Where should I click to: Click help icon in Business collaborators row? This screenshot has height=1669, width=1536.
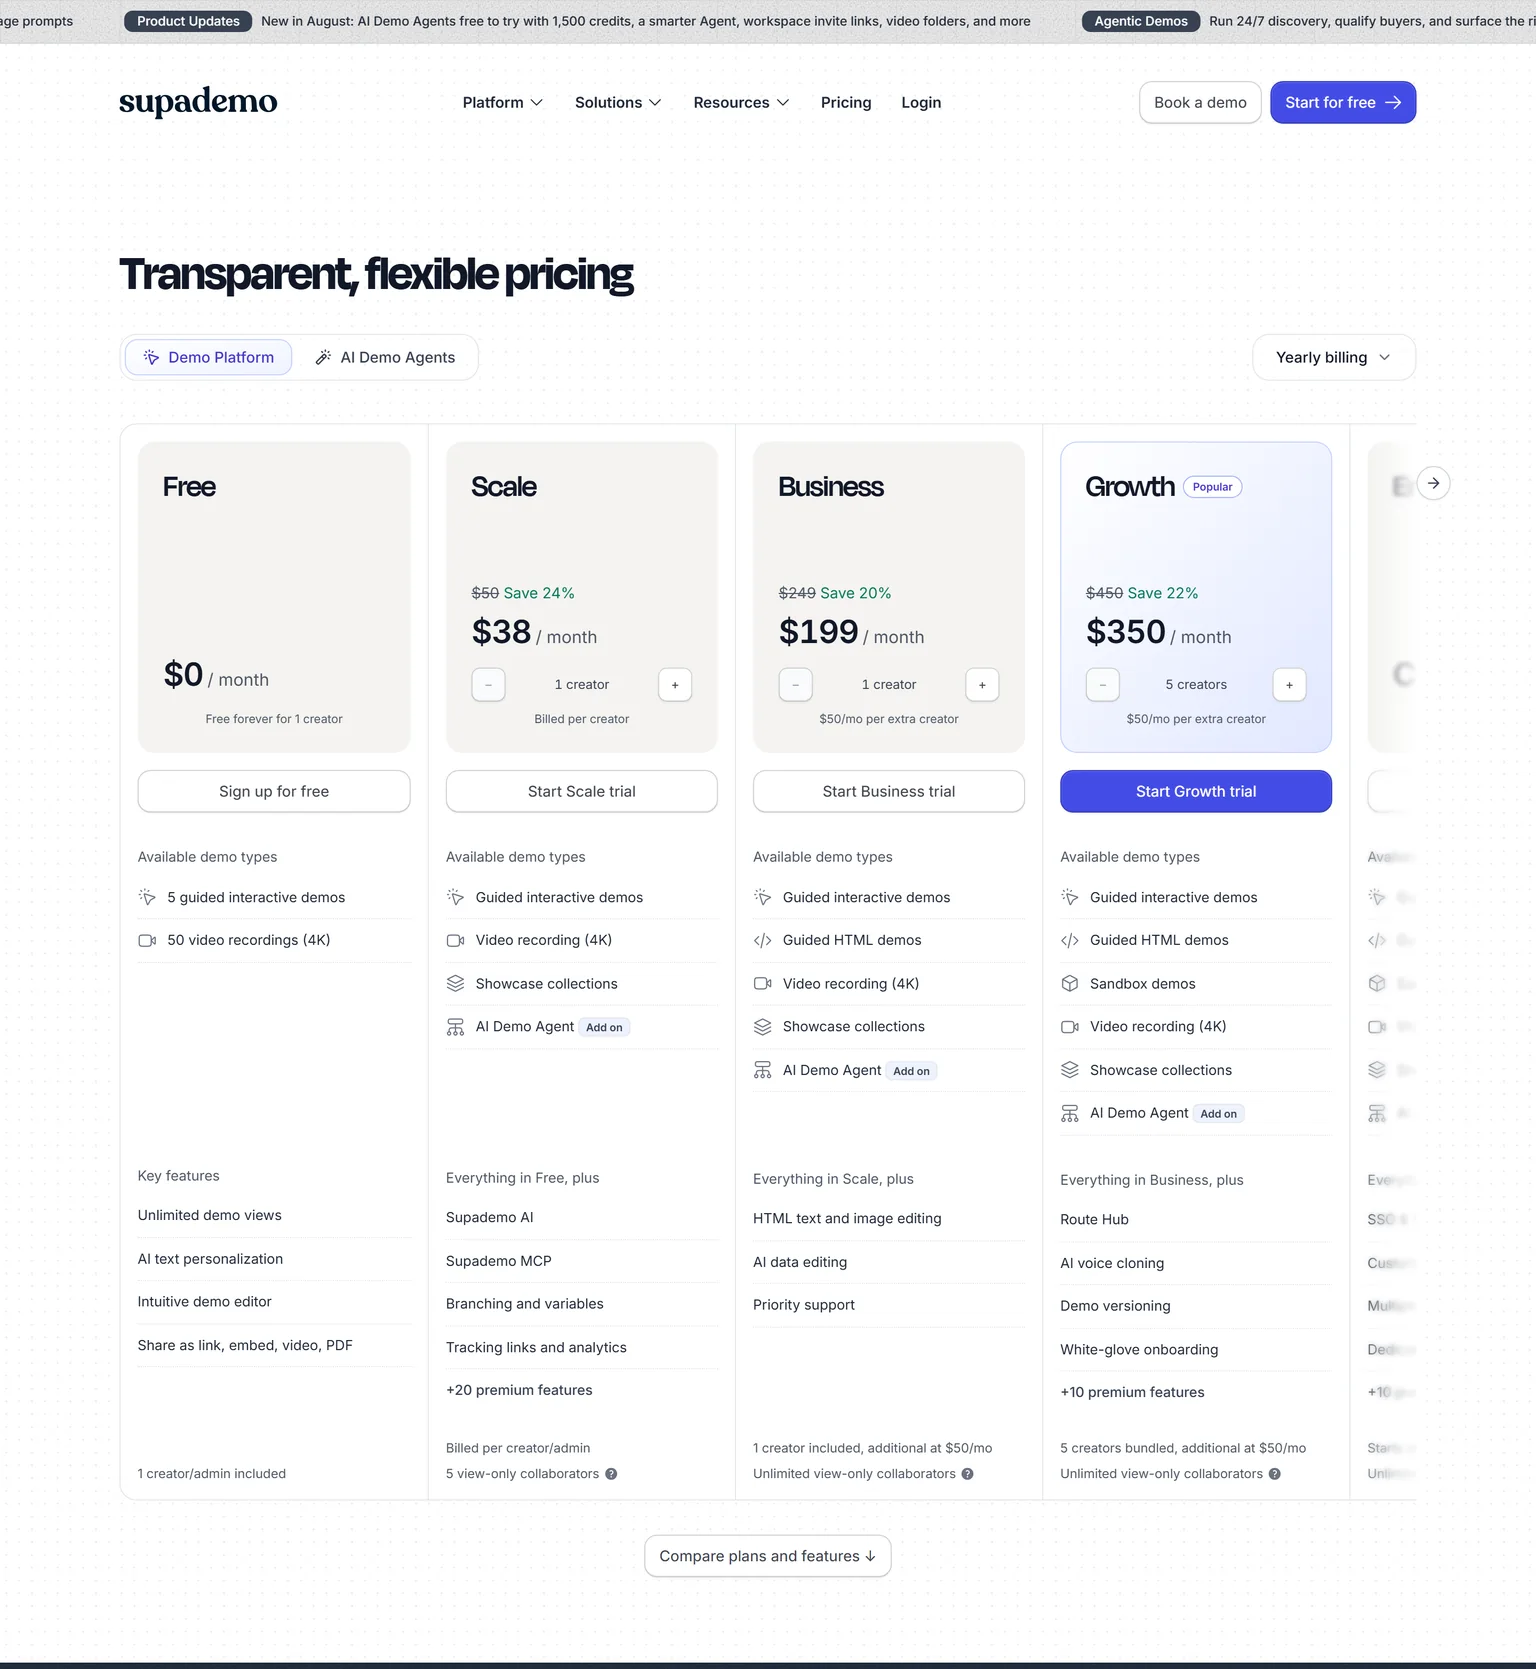[x=967, y=1474]
